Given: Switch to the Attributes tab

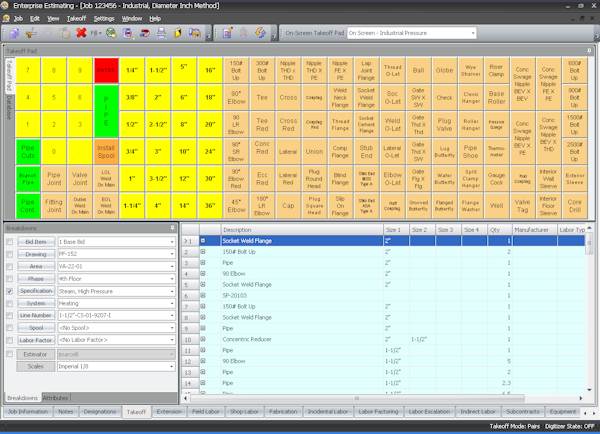Looking at the screenshot, I should click(x=55, y=398).
